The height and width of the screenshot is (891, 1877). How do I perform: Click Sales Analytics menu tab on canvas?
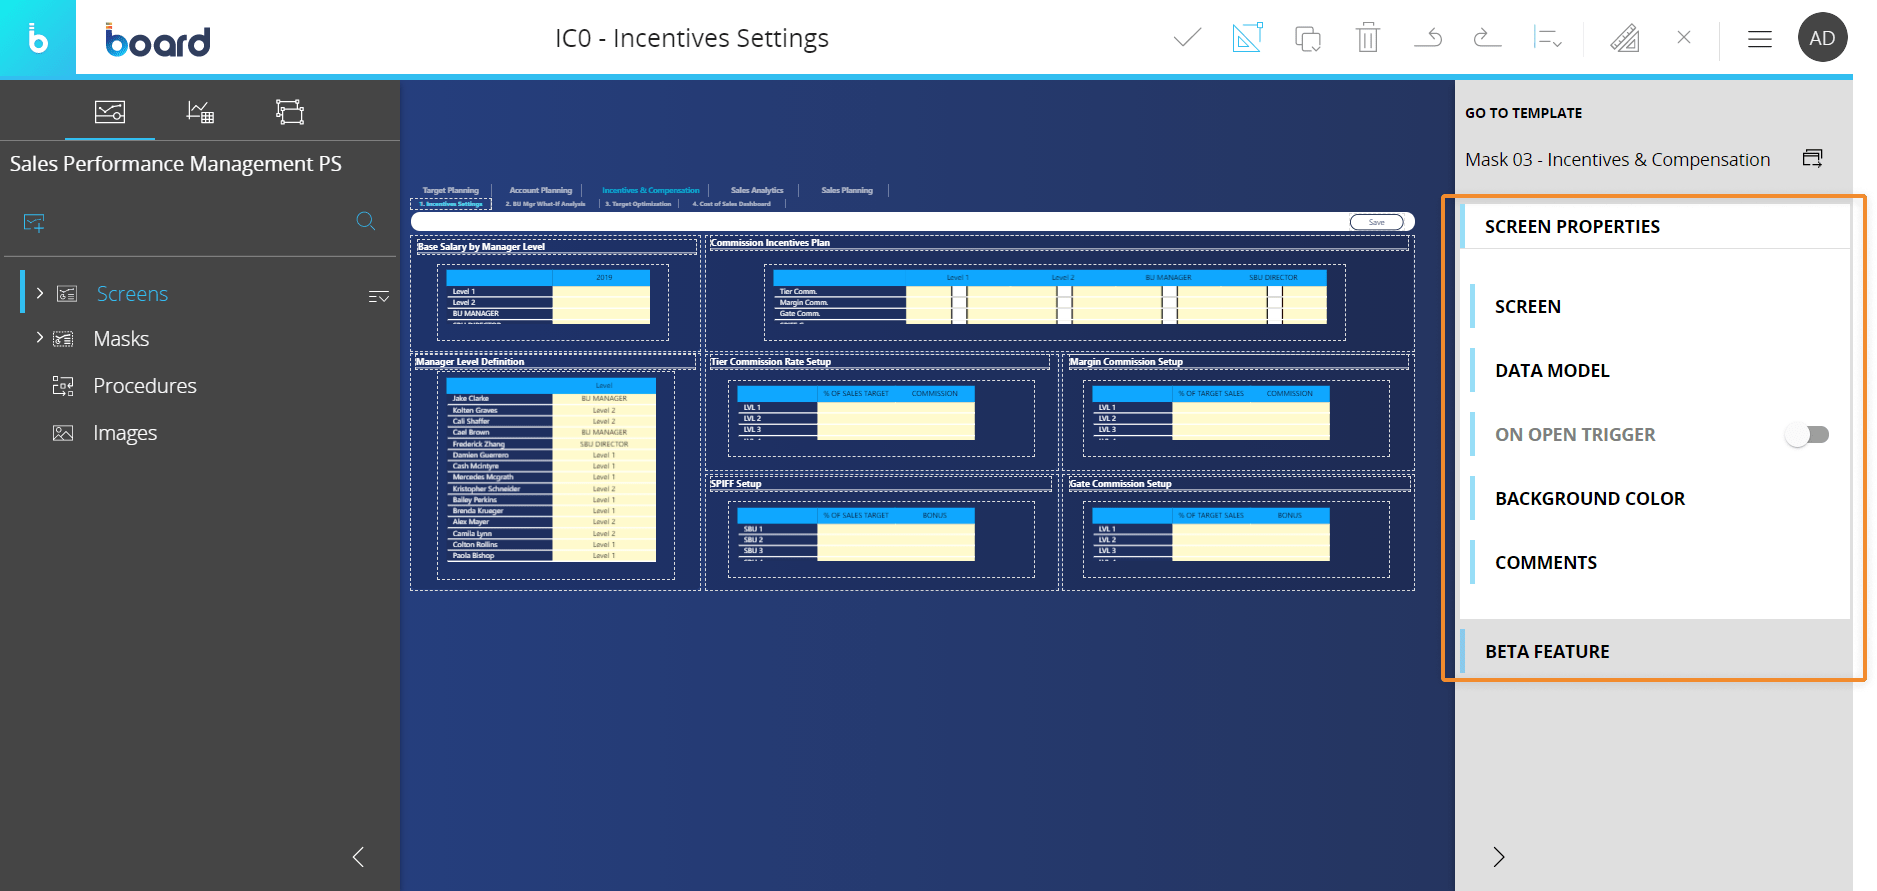pos(757,190)
